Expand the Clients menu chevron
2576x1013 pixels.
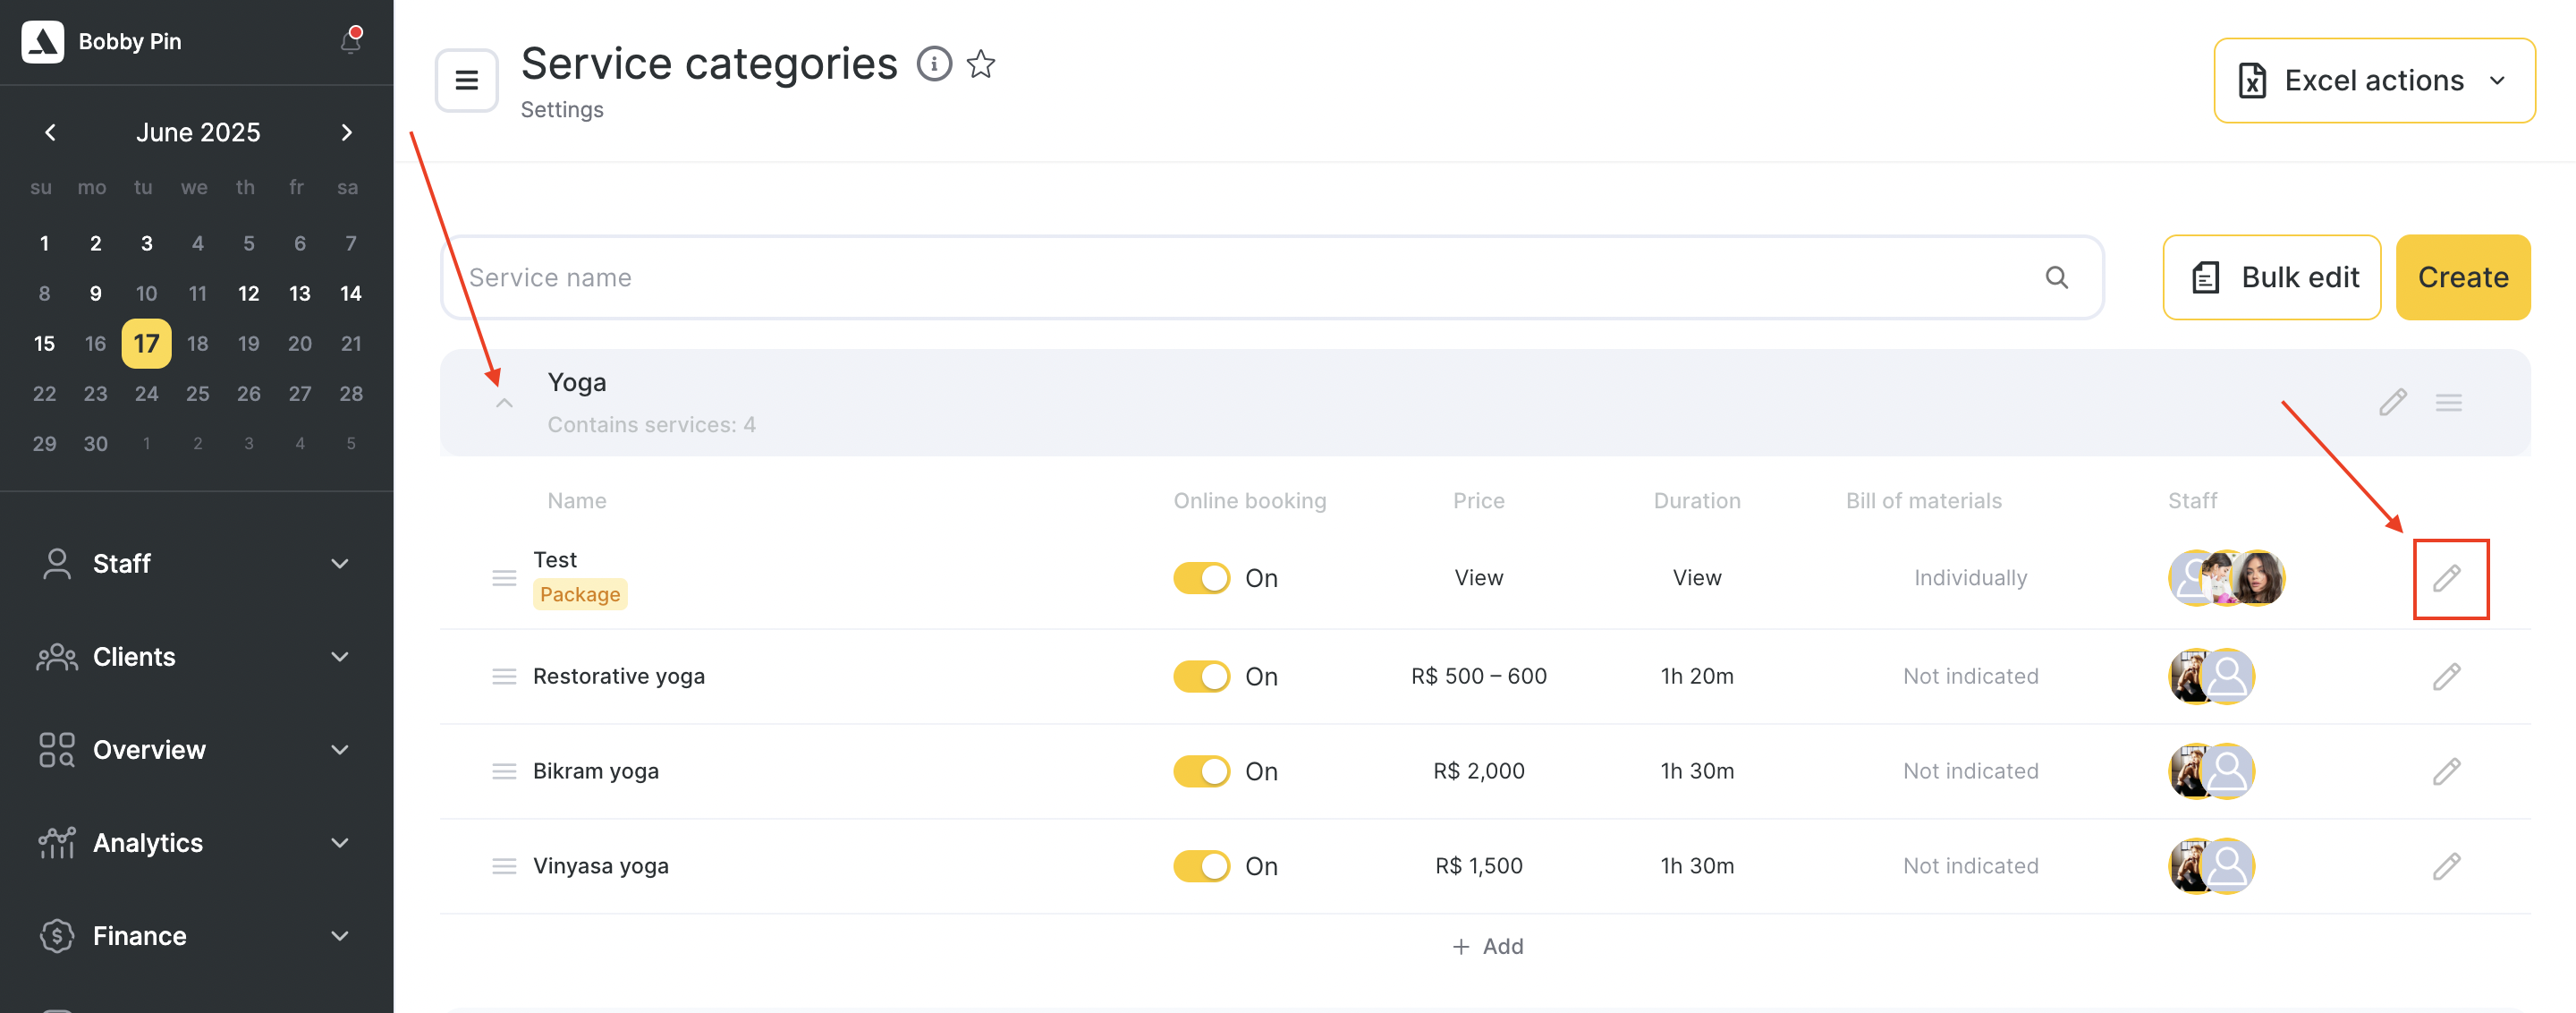point(340,656)
